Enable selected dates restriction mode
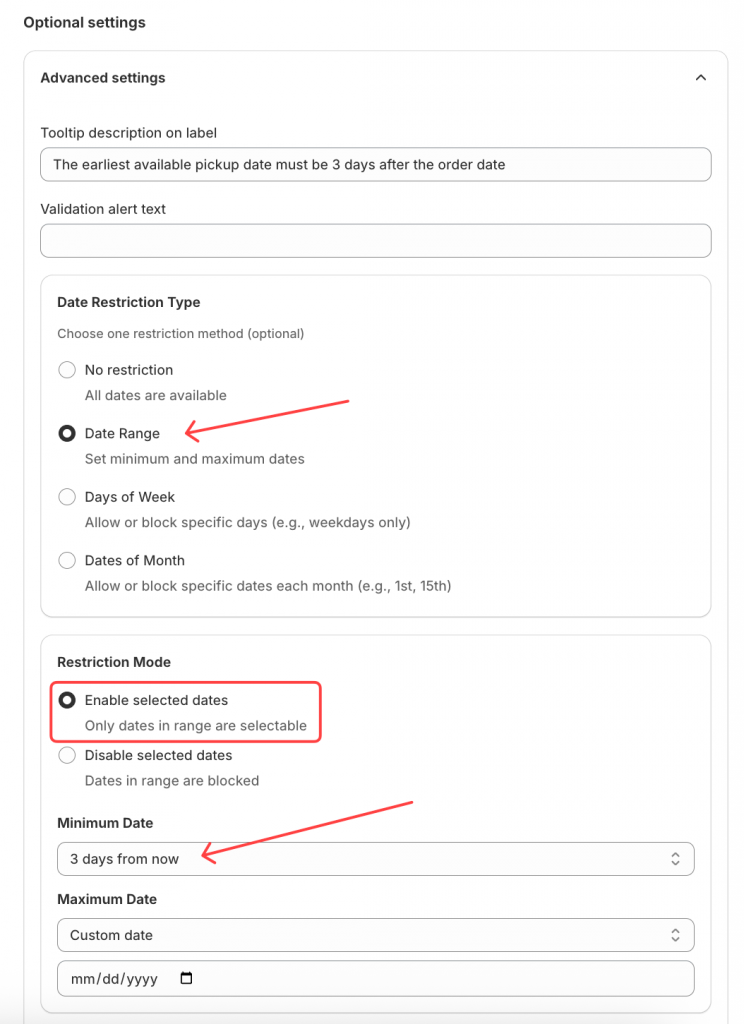744x1024 pixels. 67,699
